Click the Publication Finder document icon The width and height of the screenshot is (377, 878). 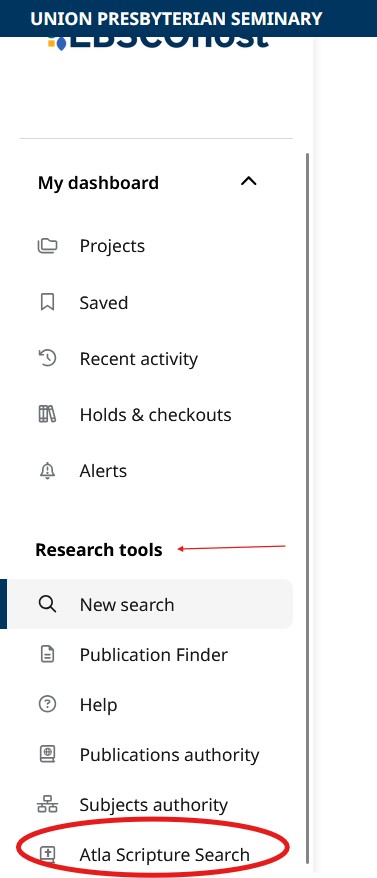click(x=47, y=655)
